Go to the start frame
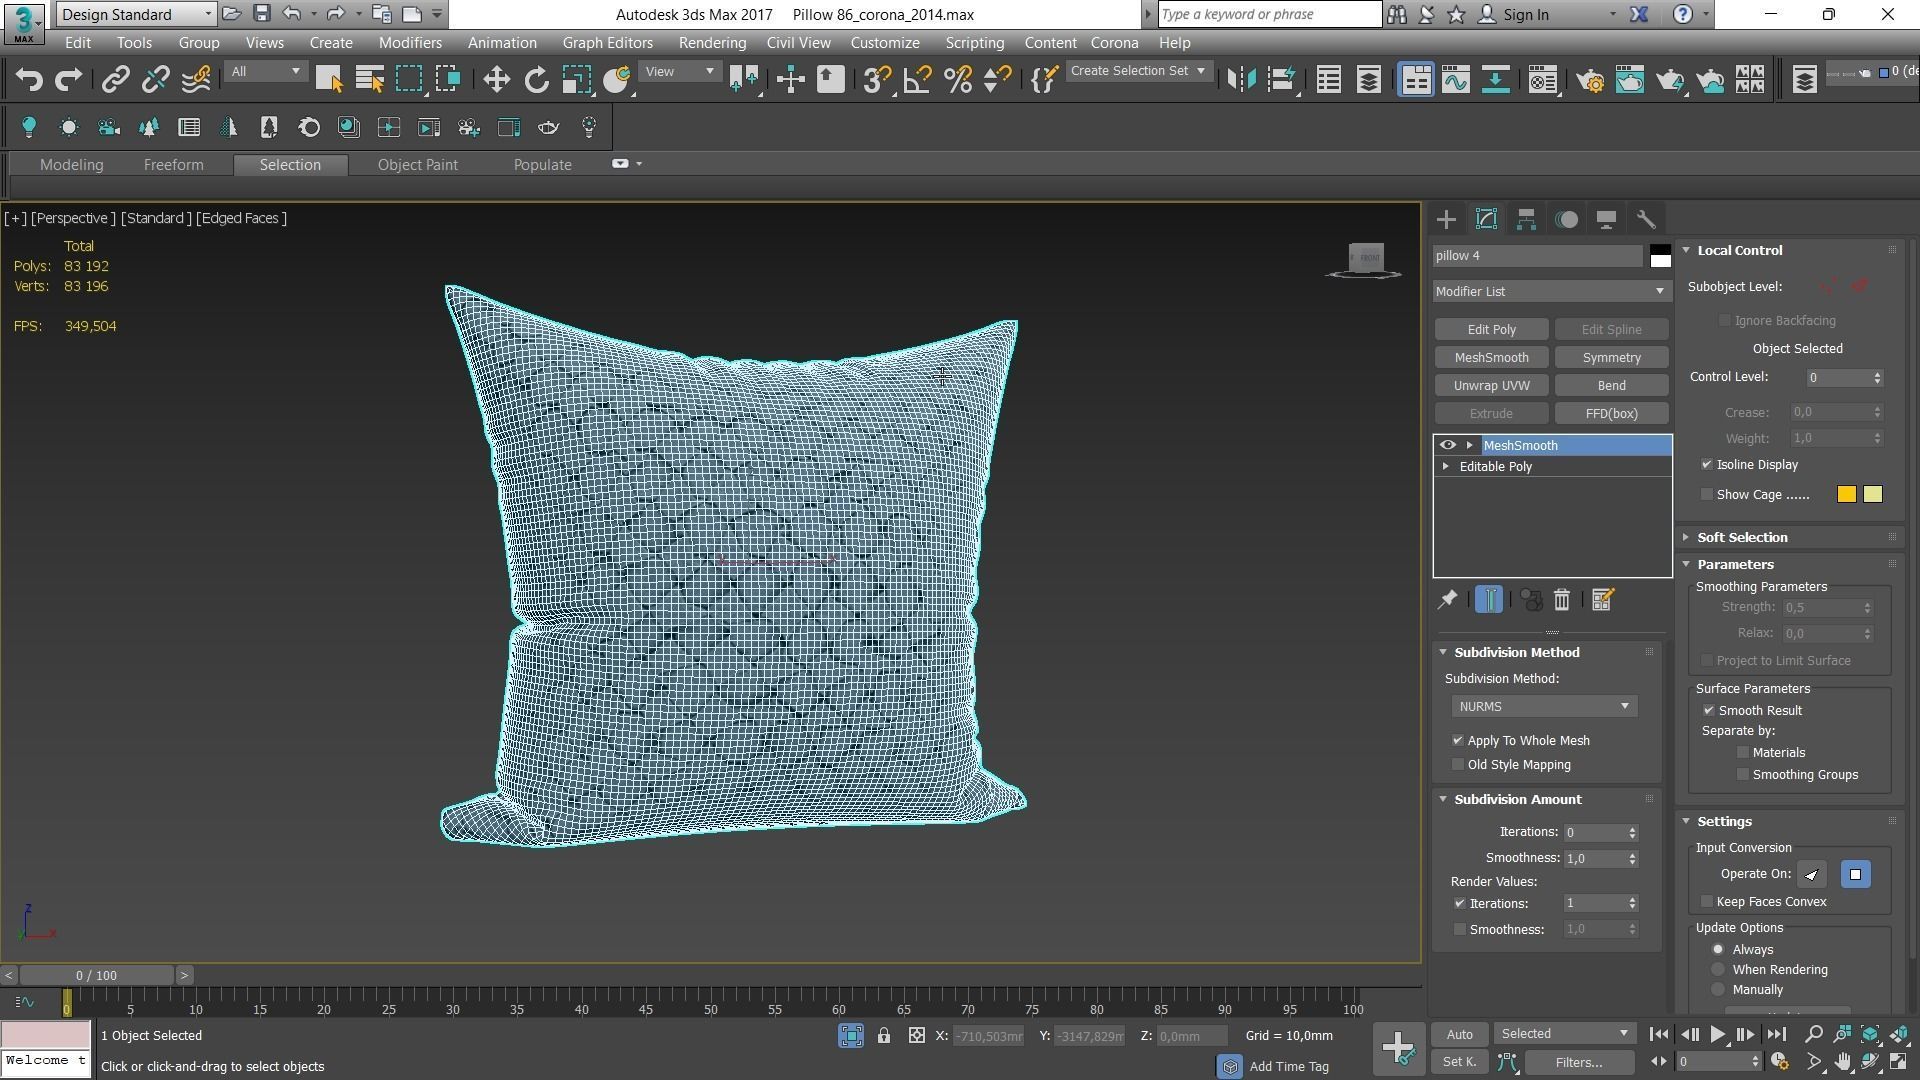1920x1080 pixels. point(1659,1035)
